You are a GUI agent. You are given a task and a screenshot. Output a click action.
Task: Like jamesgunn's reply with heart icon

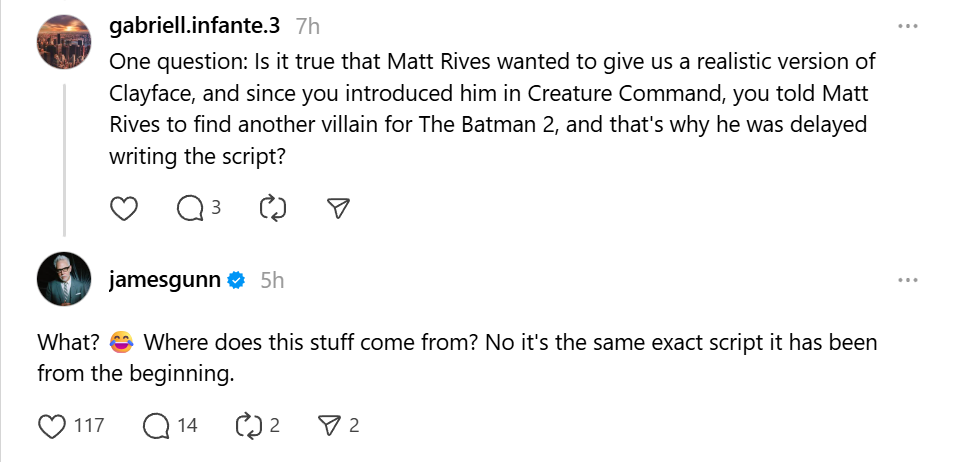point(52,426)
